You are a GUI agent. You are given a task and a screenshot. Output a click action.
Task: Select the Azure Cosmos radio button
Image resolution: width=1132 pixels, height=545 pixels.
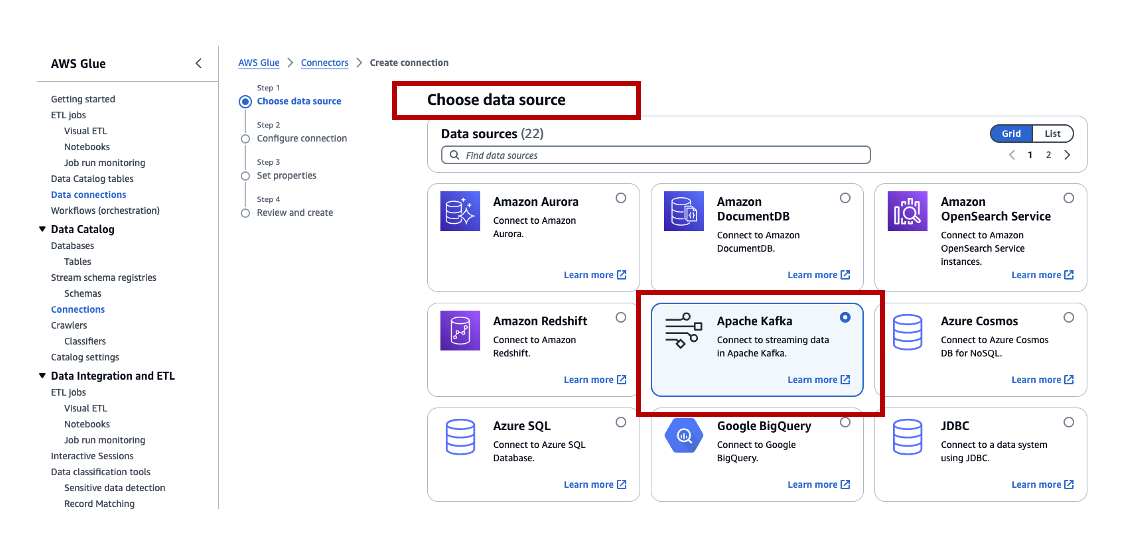pyautogui.click(x=1068, y=318)
